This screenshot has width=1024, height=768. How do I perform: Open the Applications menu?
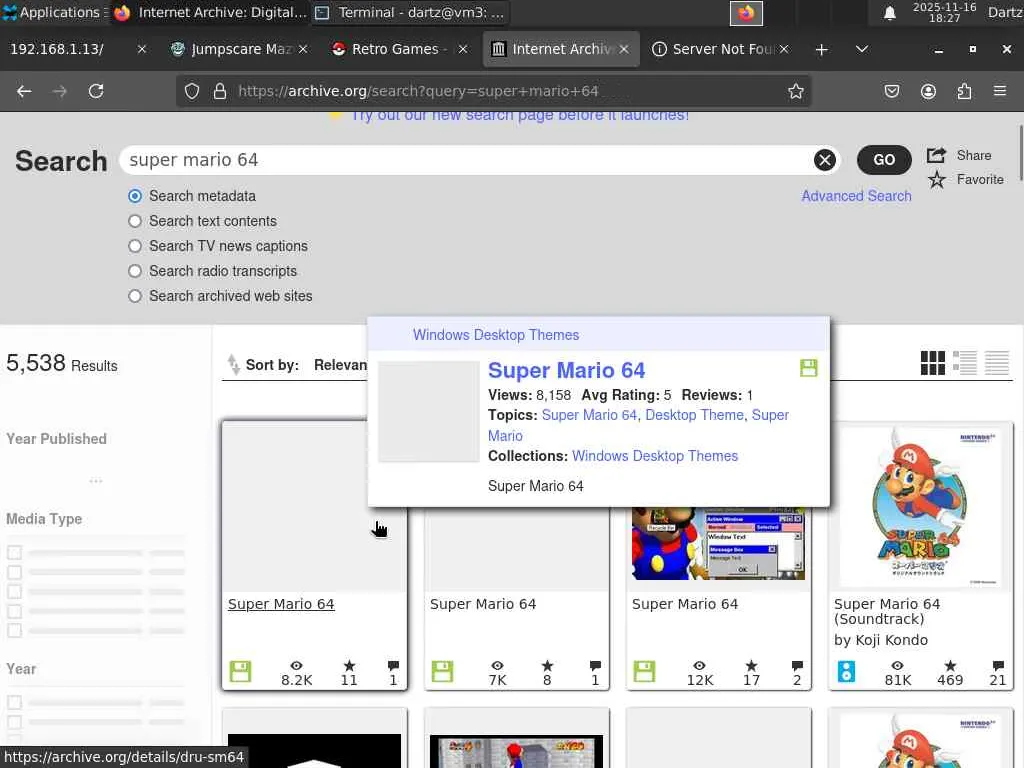point(52,12)
